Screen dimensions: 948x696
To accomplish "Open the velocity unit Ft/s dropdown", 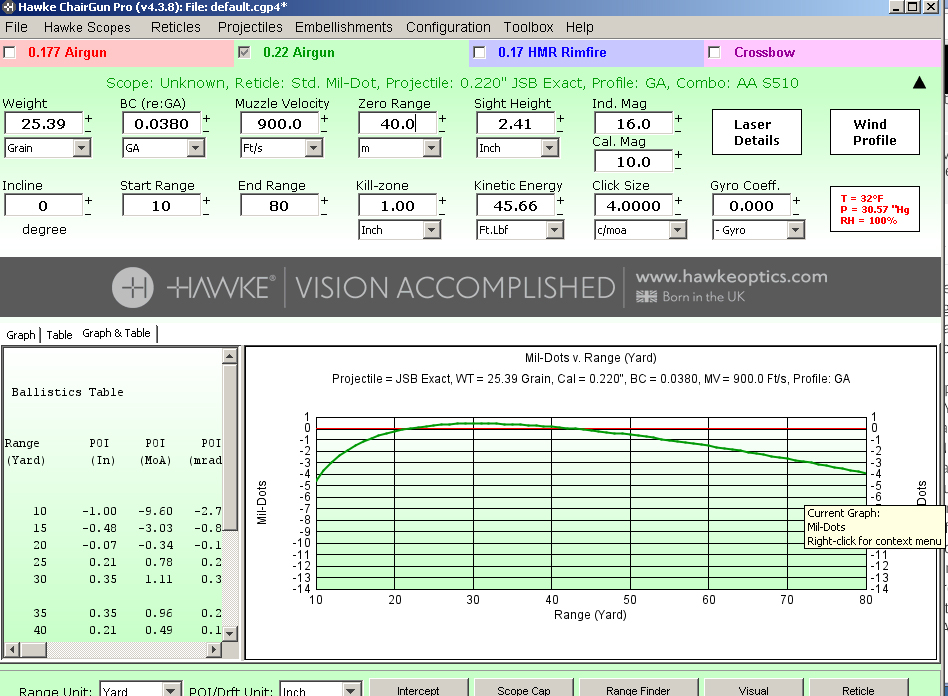I will (x=313, y=148).
